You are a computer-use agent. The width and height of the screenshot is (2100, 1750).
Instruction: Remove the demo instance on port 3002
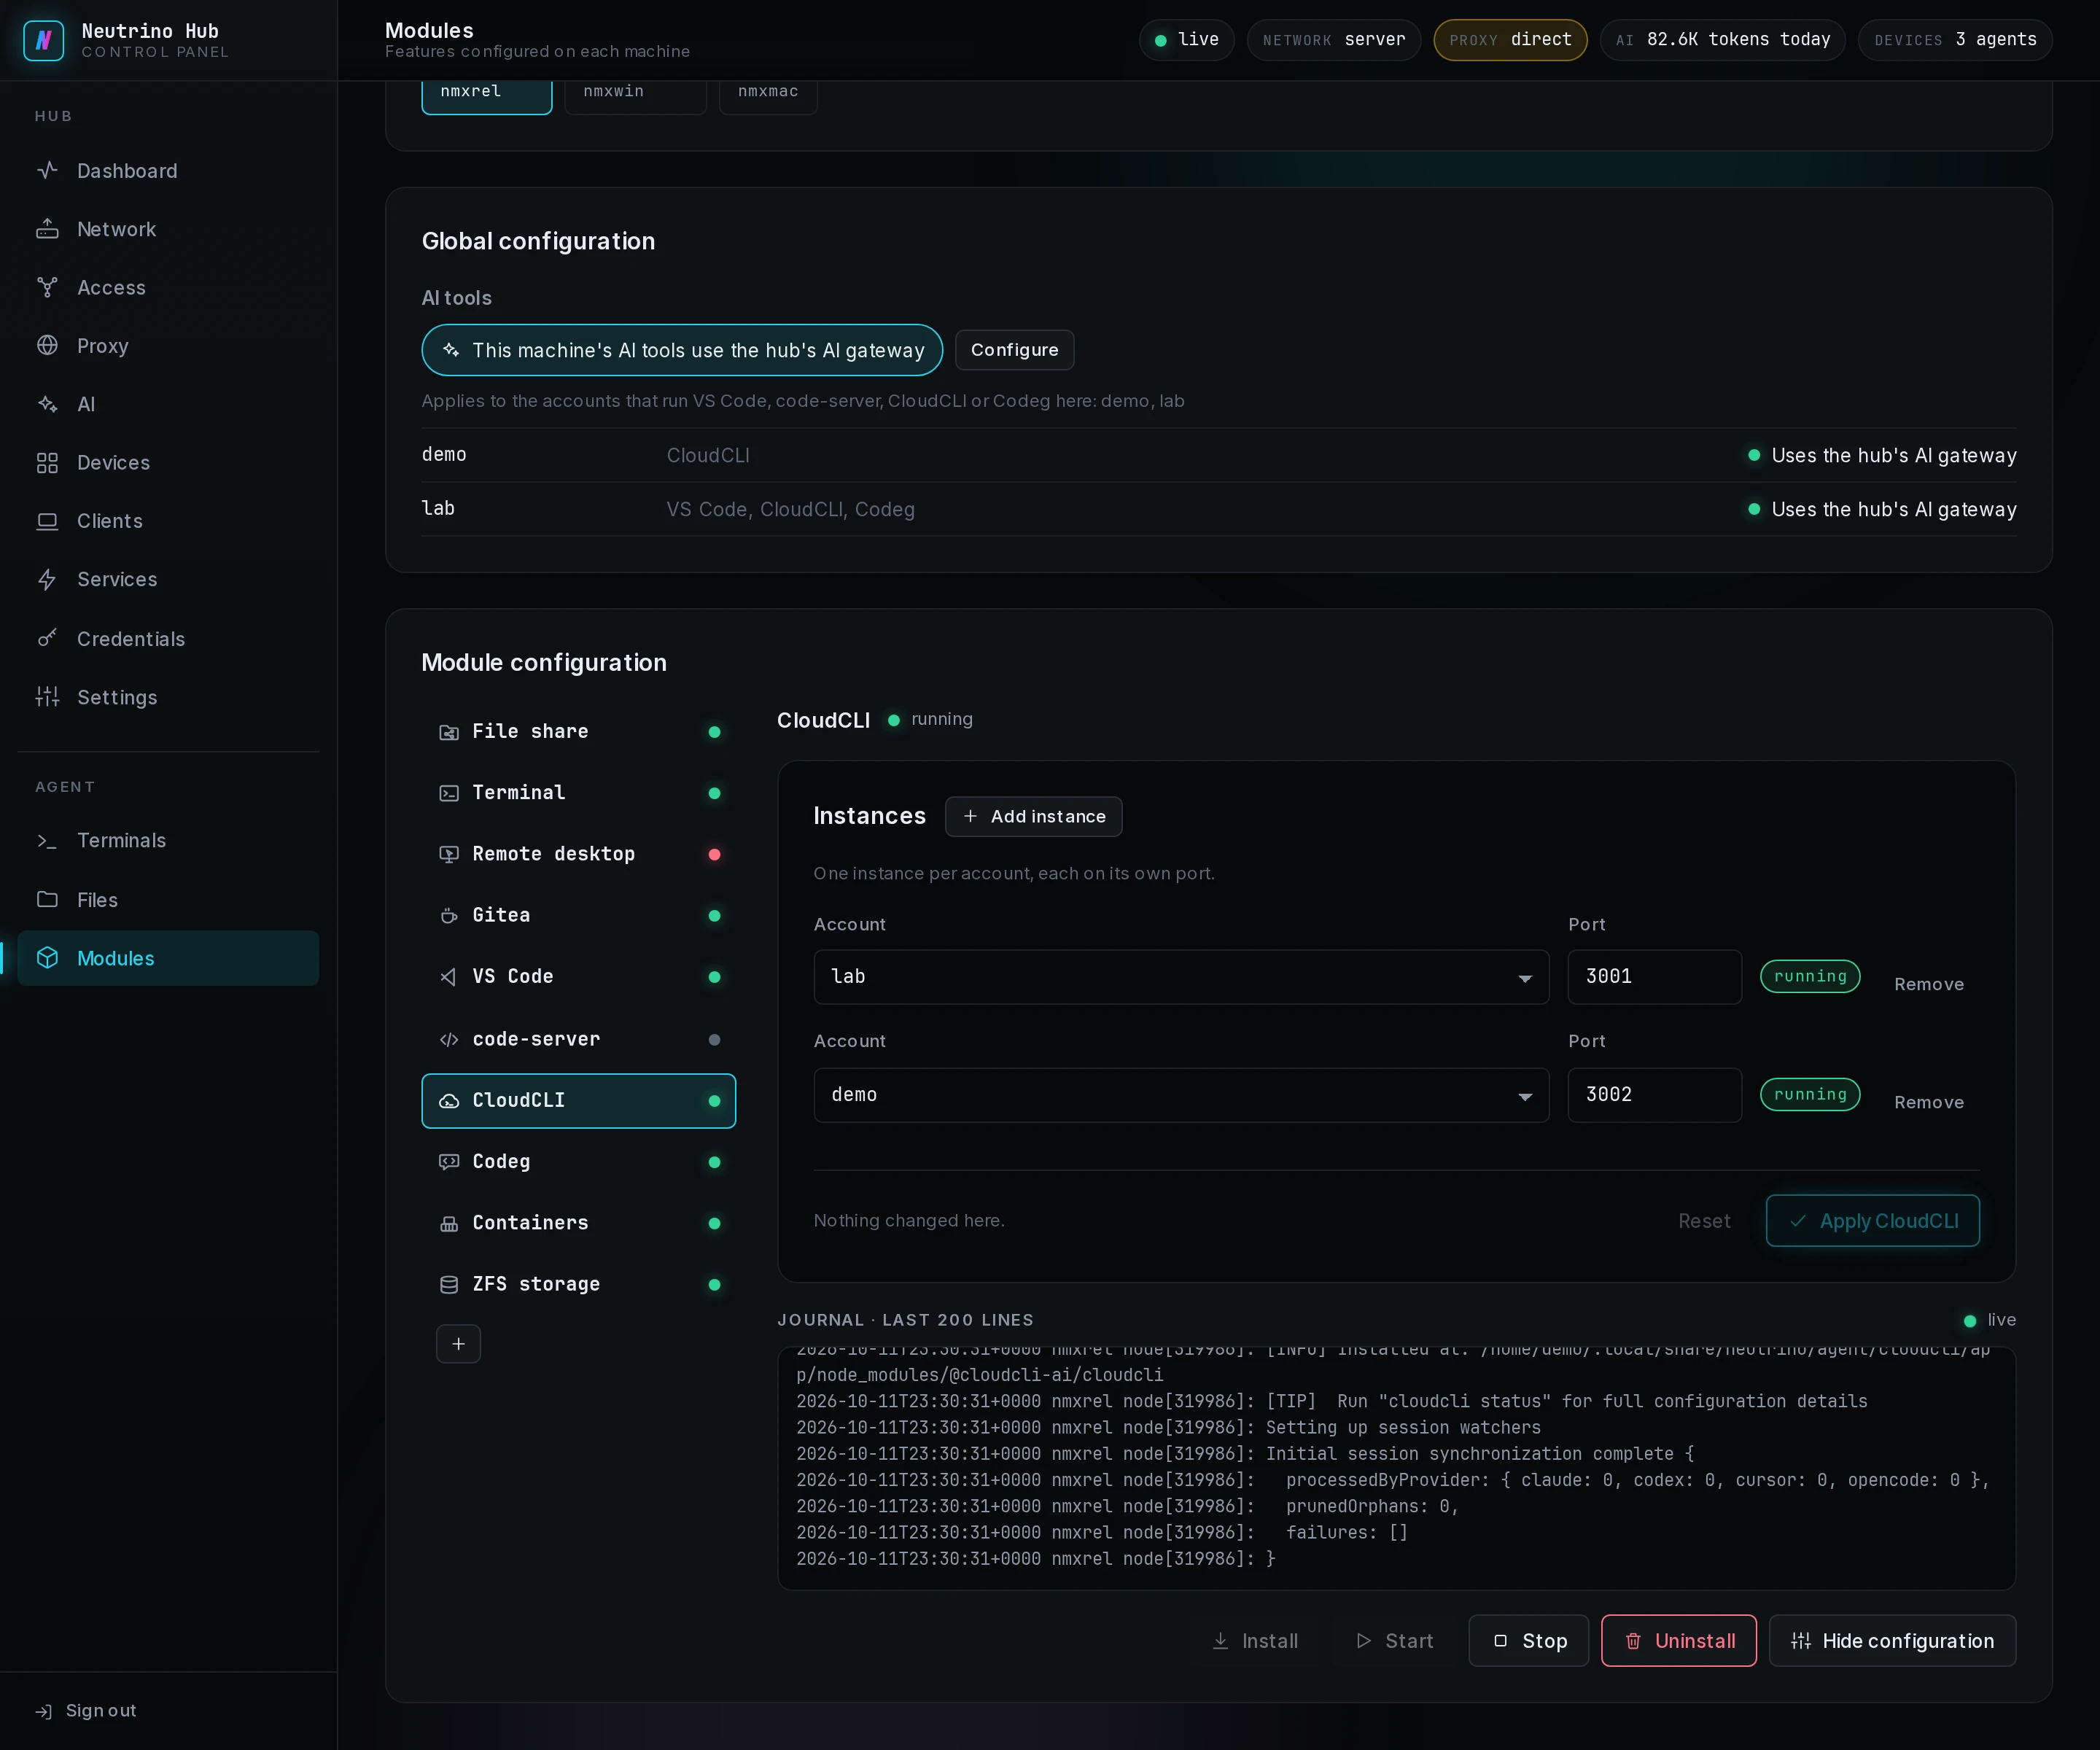pos(1929,1103)
